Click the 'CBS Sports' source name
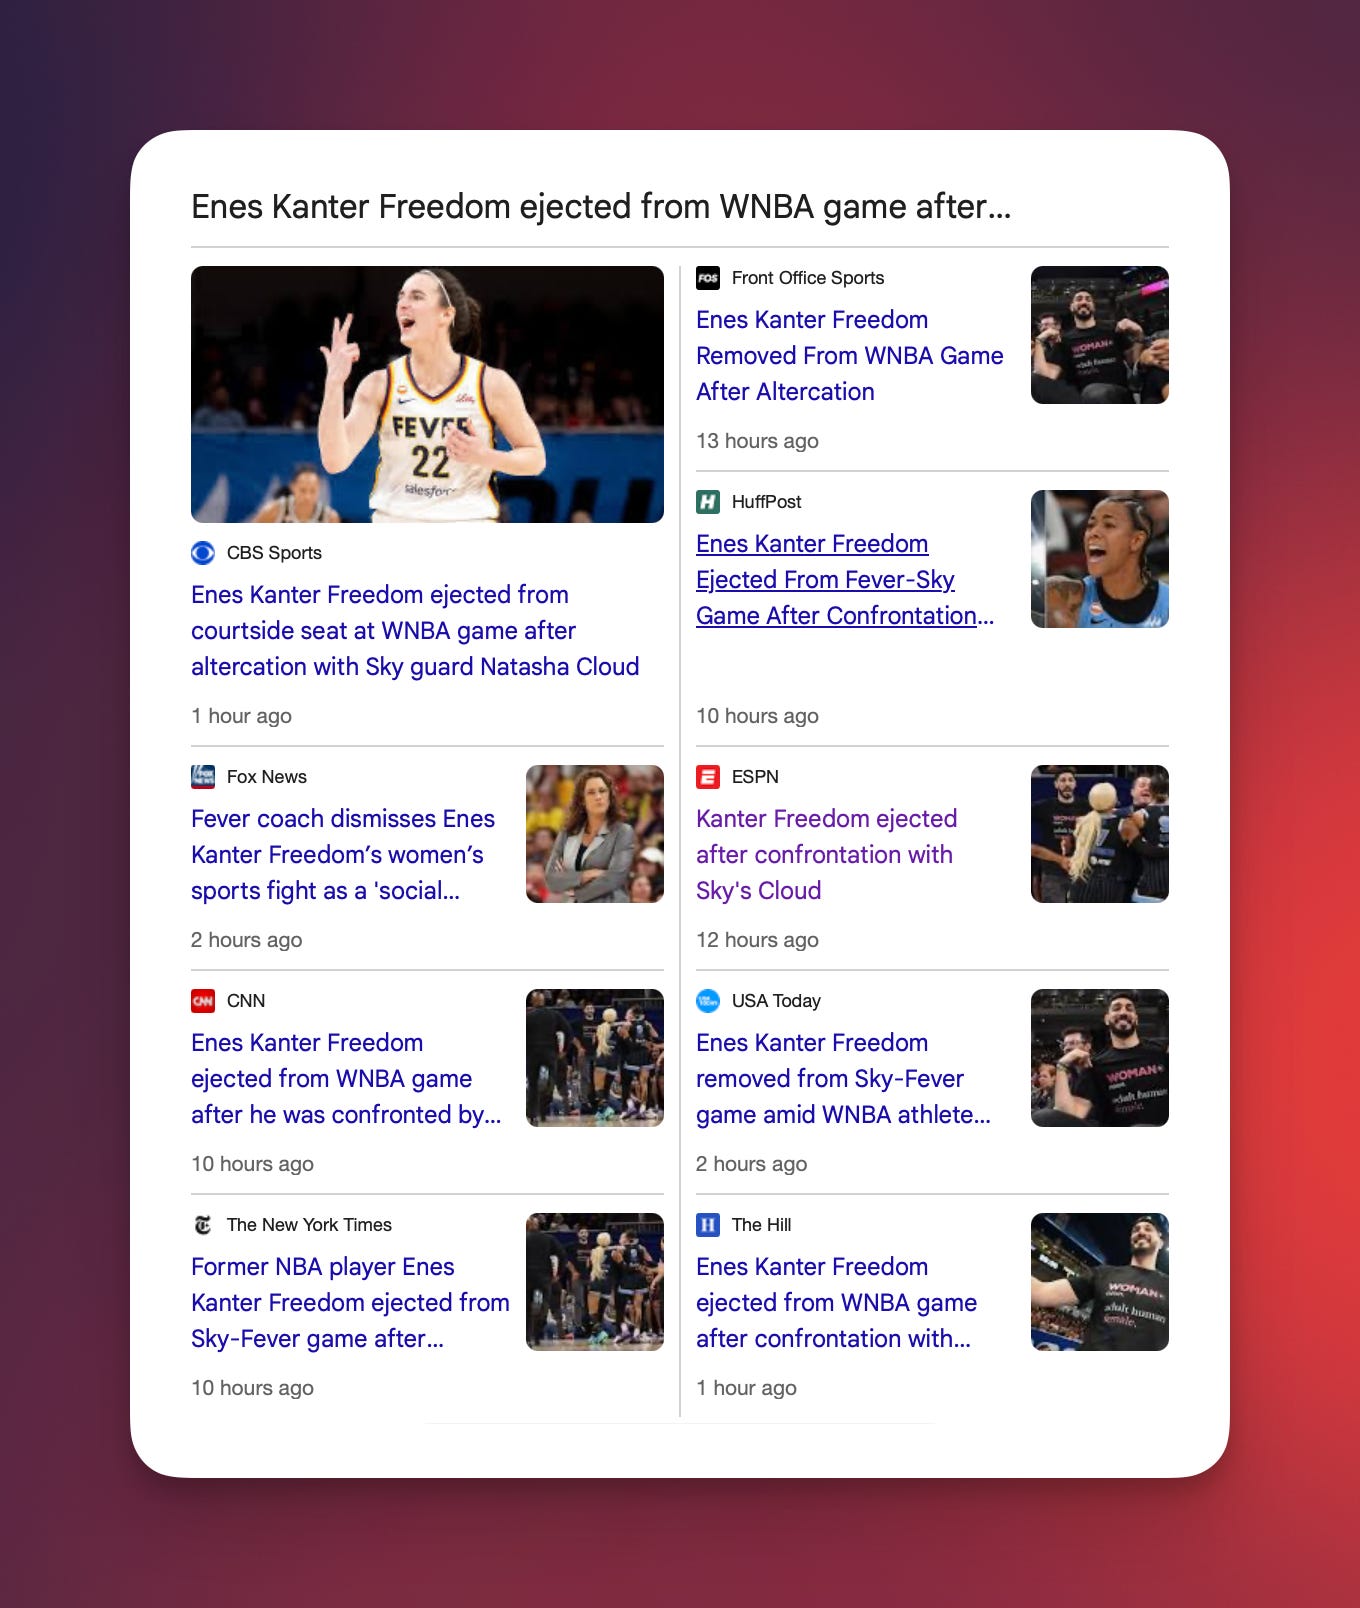1360x1608 pixels. click(x=274, y=553)
